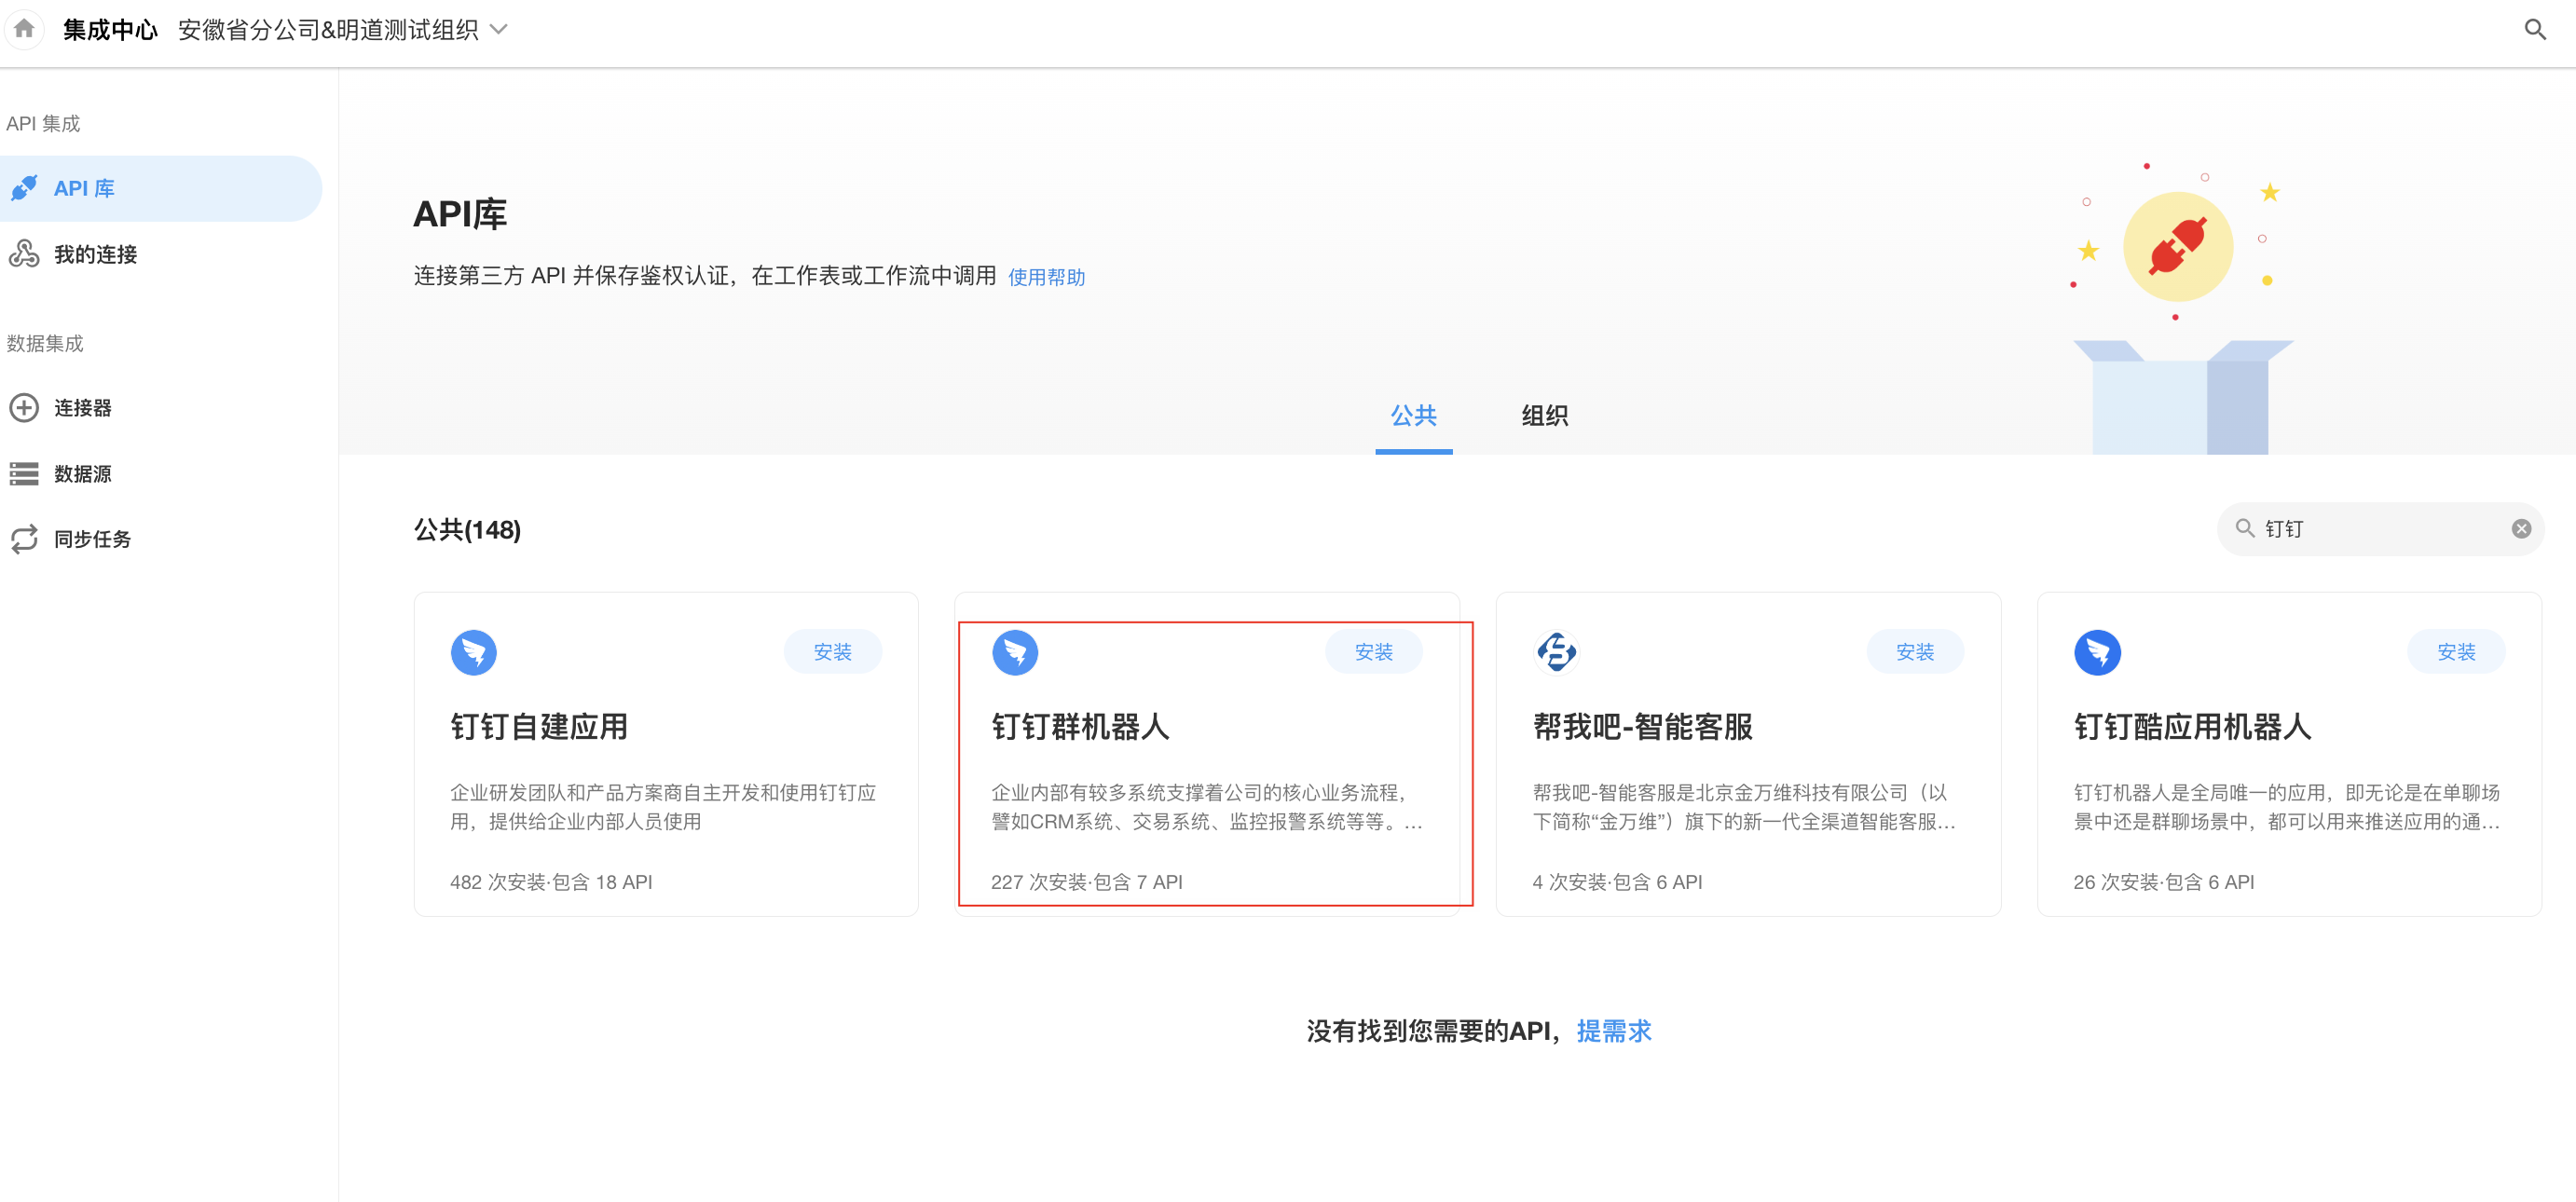2576x1202 pixels.
Task: Click the API 库 plug icon
Action: point(24,188)
